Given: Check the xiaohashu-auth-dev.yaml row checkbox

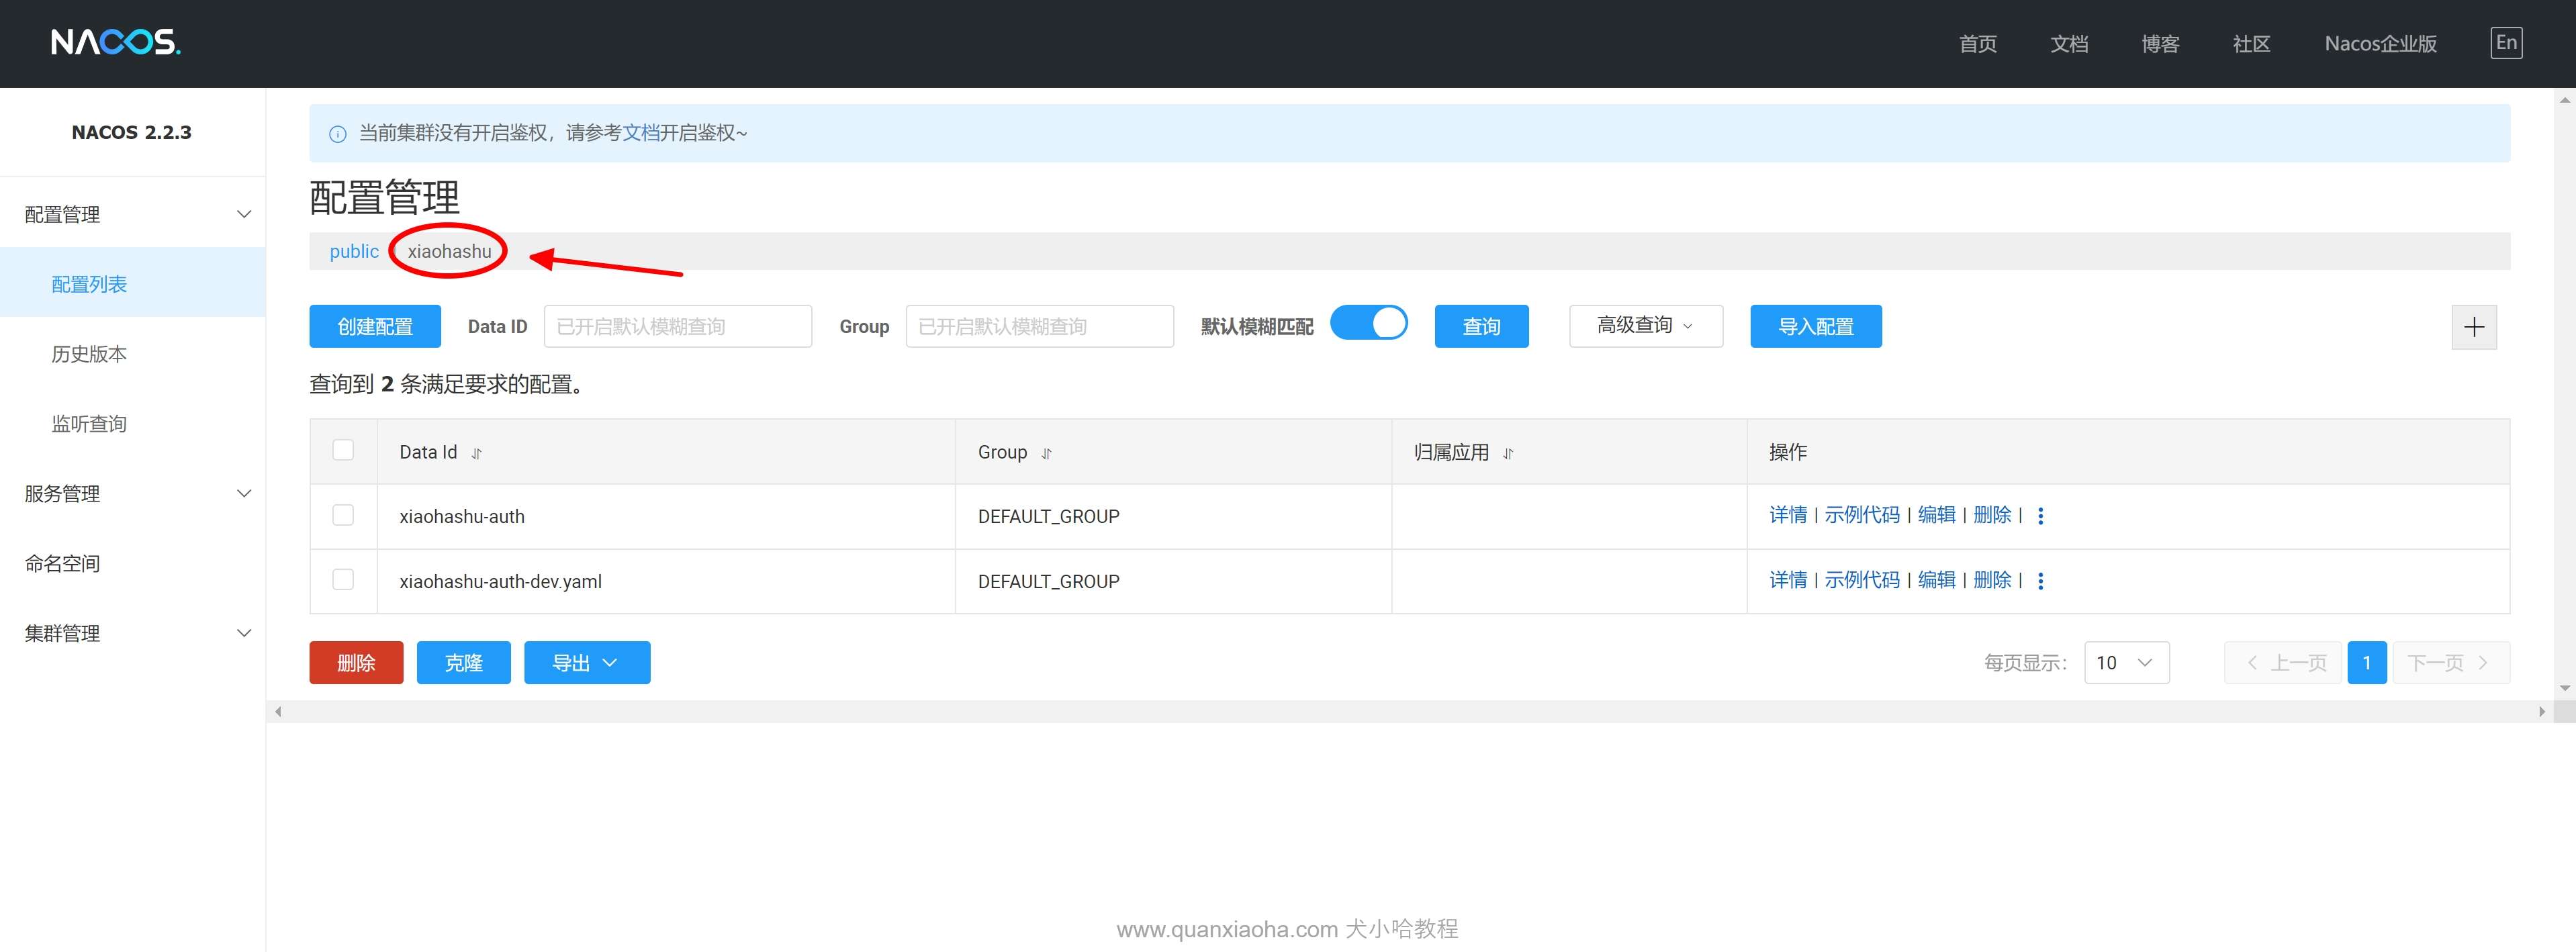Looking at the screenshot, I should coord(343,580).
